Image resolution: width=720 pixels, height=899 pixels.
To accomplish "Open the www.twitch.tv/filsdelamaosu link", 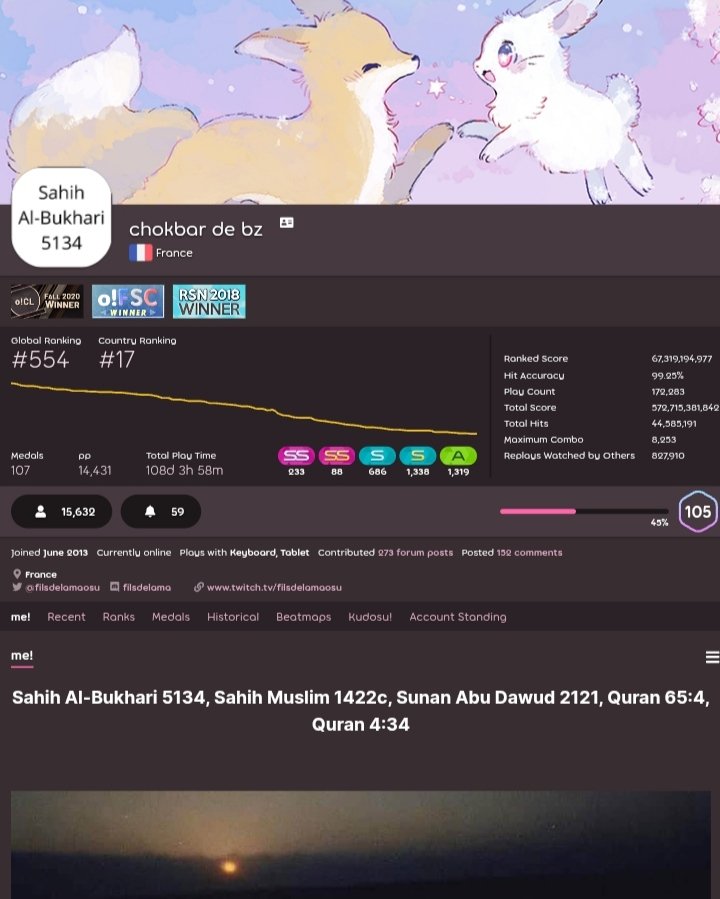I will tap(274, 587).
